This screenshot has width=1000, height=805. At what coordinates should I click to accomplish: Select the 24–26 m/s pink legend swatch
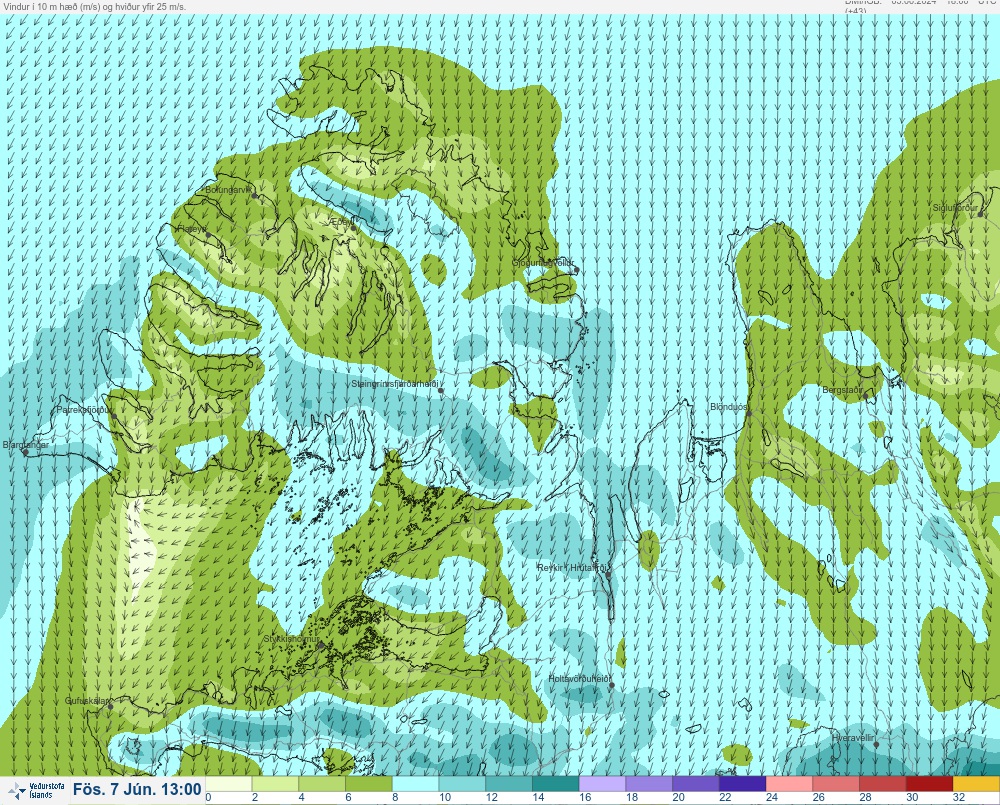[x=790, y=784]
